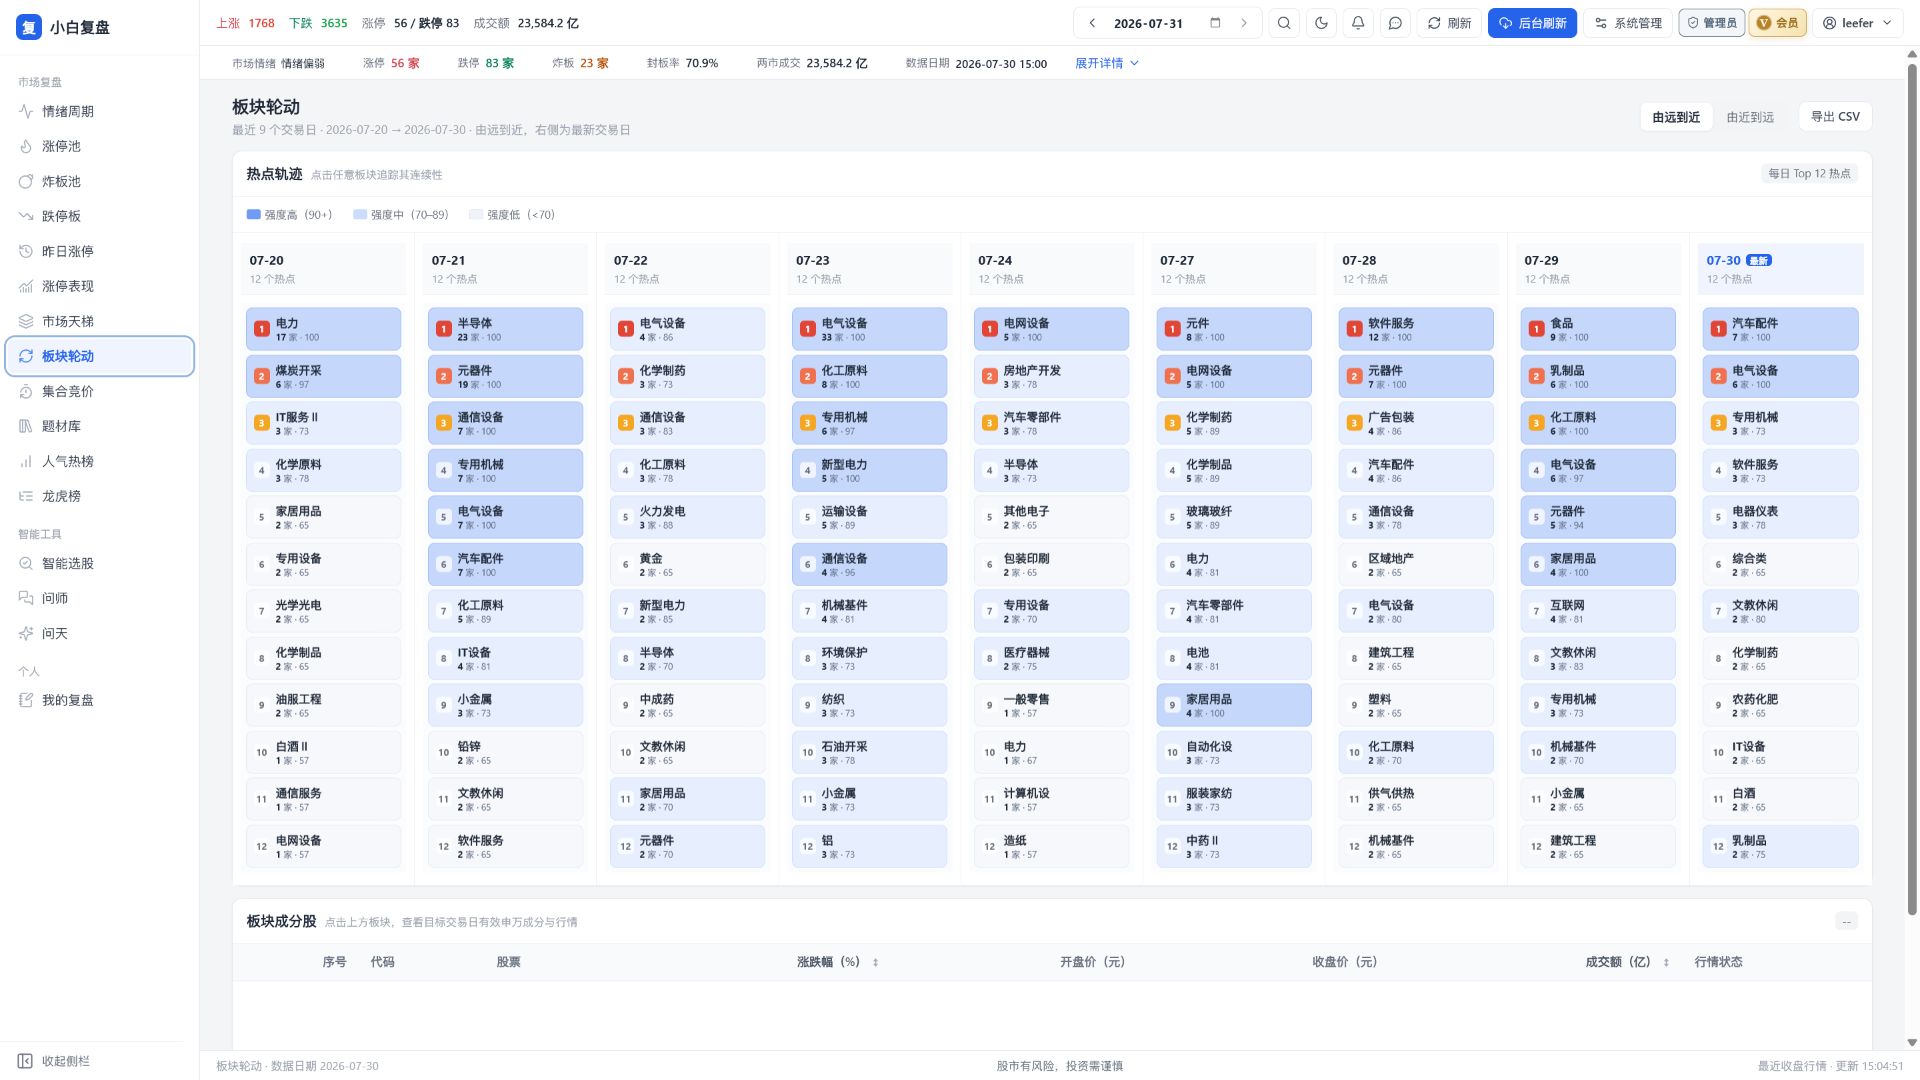
Task: Open 智能选股 menu item
Action: pyautogui.click(x=100, y=563)
